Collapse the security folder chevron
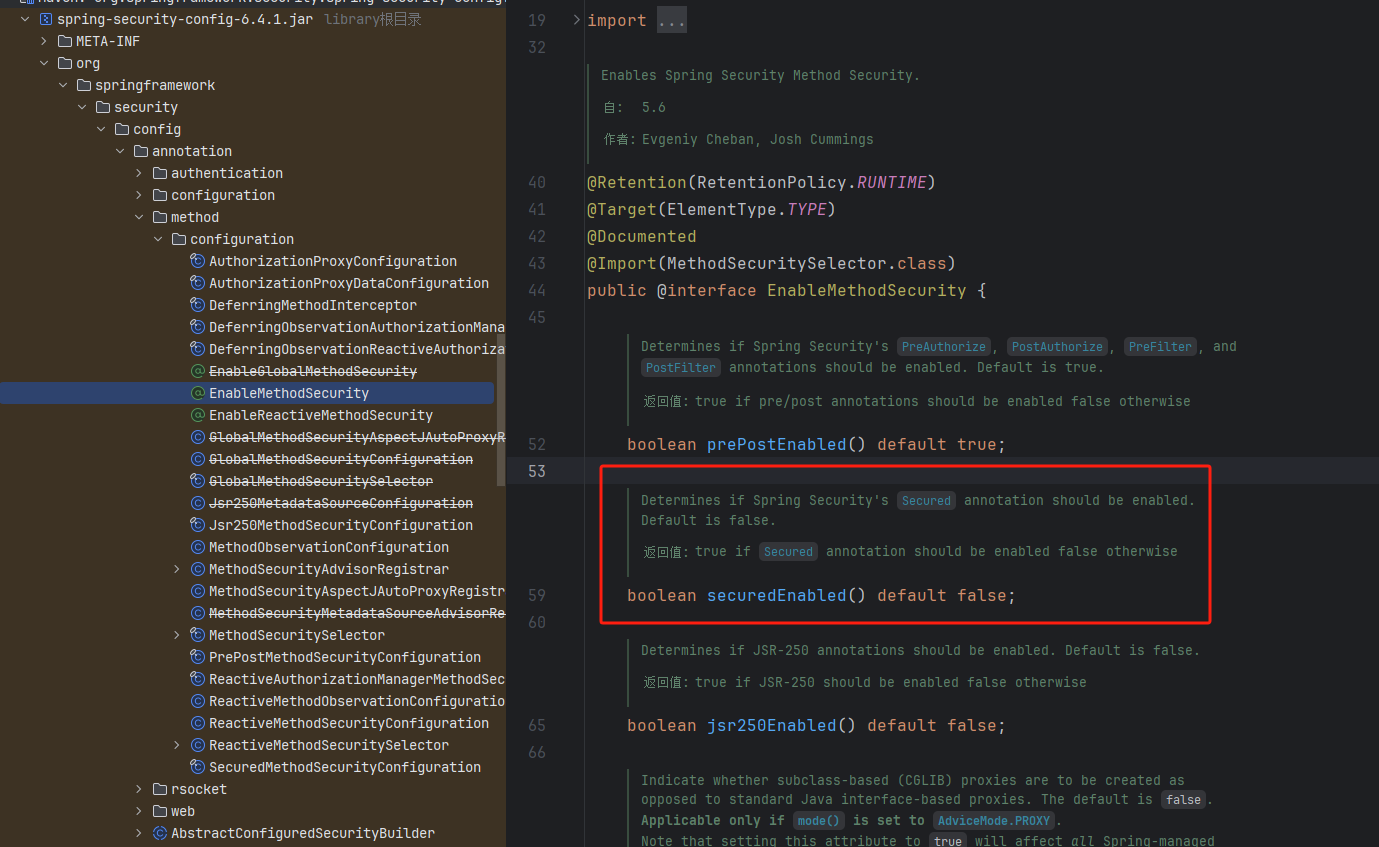The height and width of the screenshot is (847, 1379). (82, 107)
